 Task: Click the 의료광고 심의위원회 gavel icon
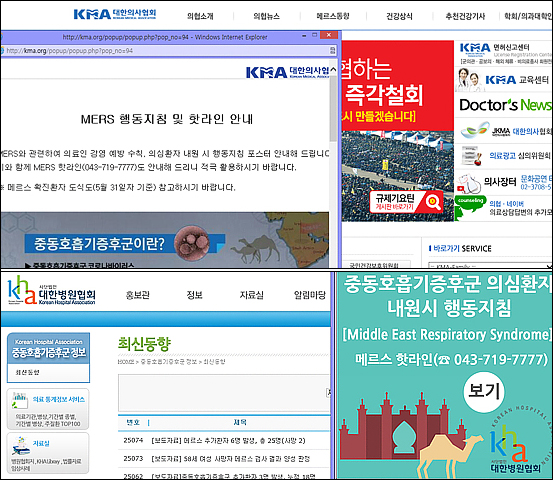point(472,156)
